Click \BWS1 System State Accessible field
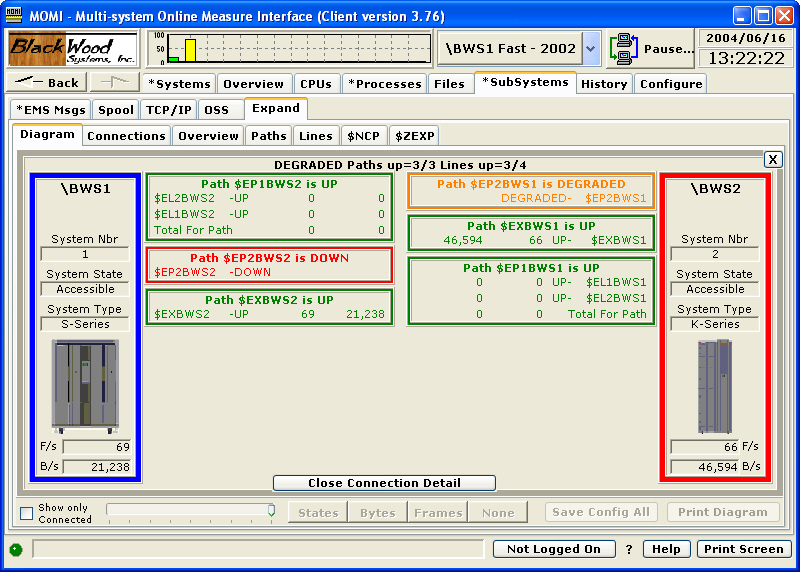800x572 pixels. [x=85, y=289]
